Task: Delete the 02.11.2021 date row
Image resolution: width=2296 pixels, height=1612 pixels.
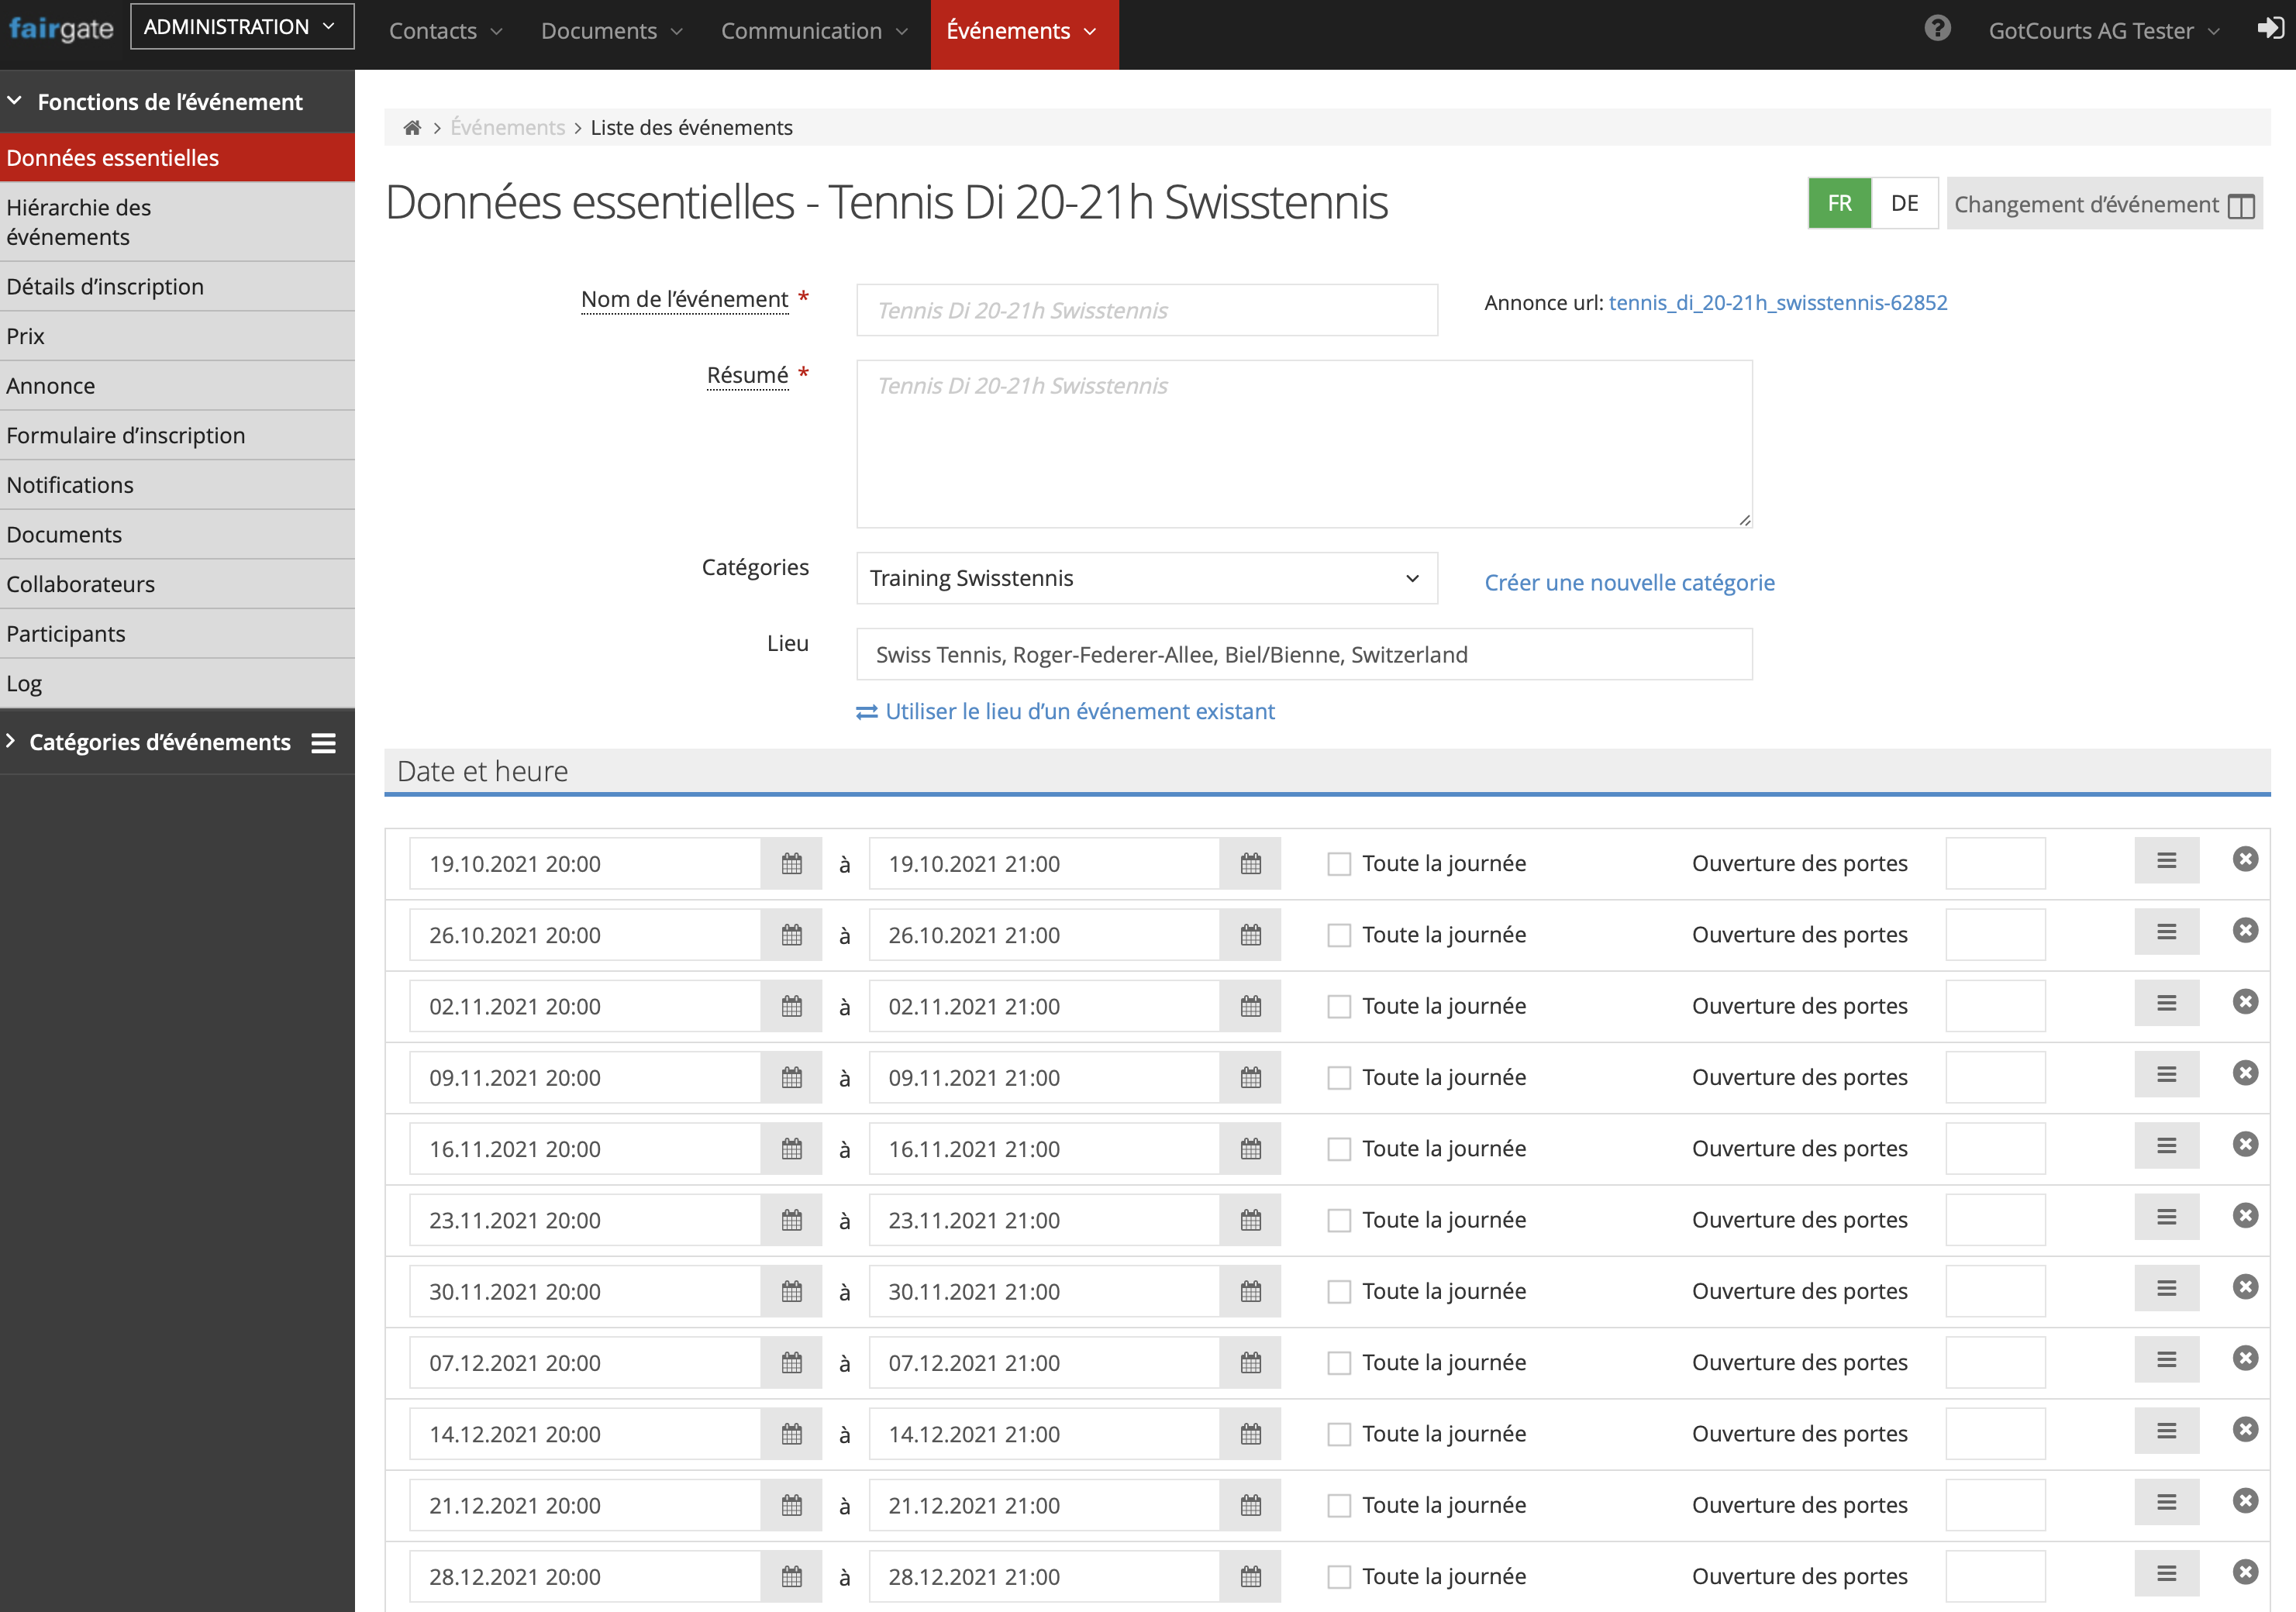Action: tap(2245, 1002)
